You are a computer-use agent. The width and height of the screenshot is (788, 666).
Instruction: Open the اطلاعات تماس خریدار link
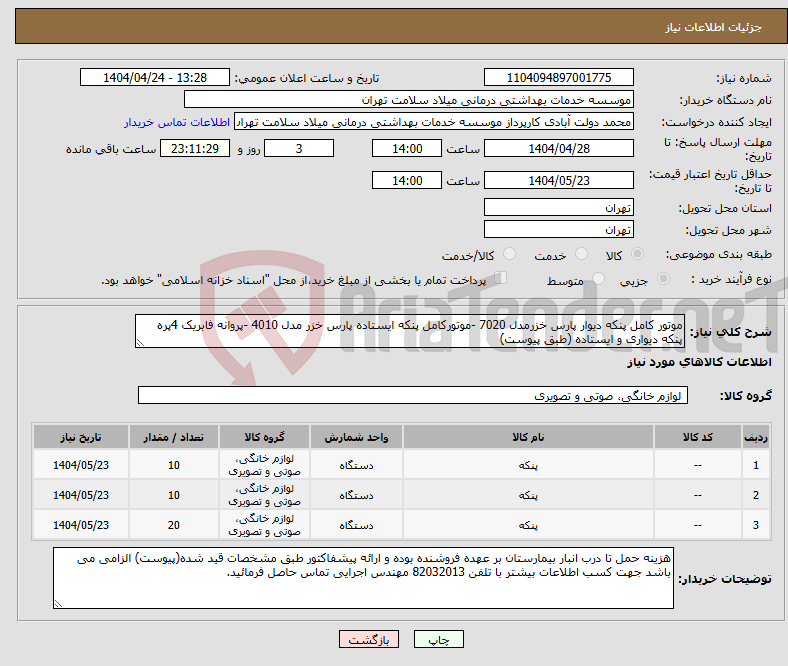tap(177, 122)
